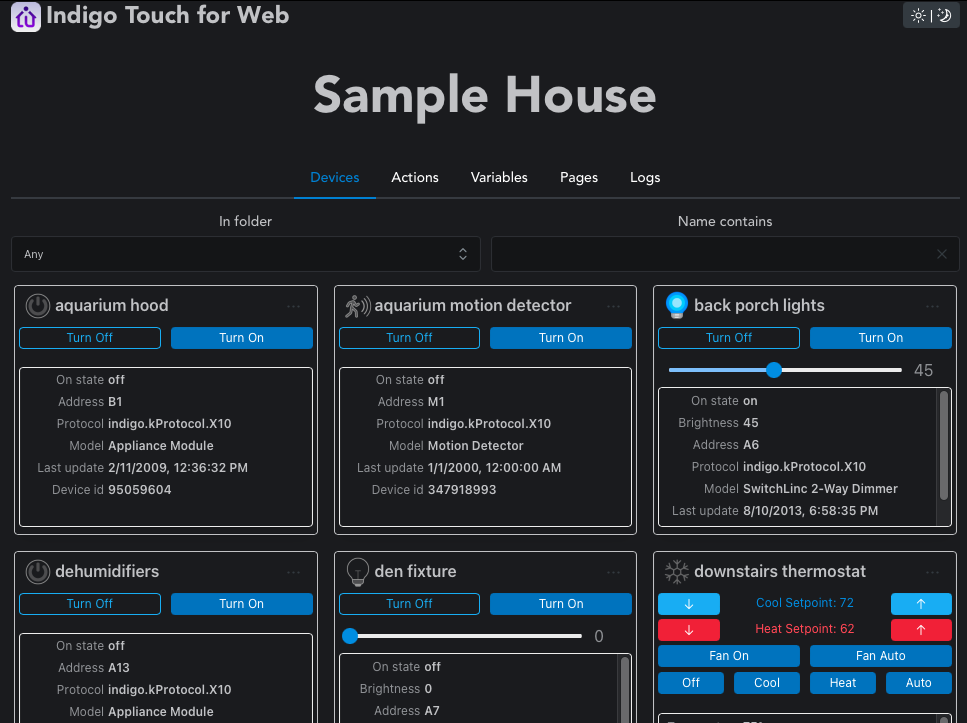
Task: Click aquarium motion detector sensor icon
Action: (x=358, y=306)
